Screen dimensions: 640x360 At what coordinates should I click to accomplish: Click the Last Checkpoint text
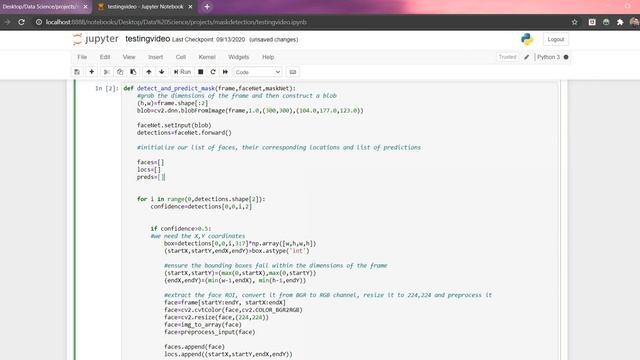[209, 40]
